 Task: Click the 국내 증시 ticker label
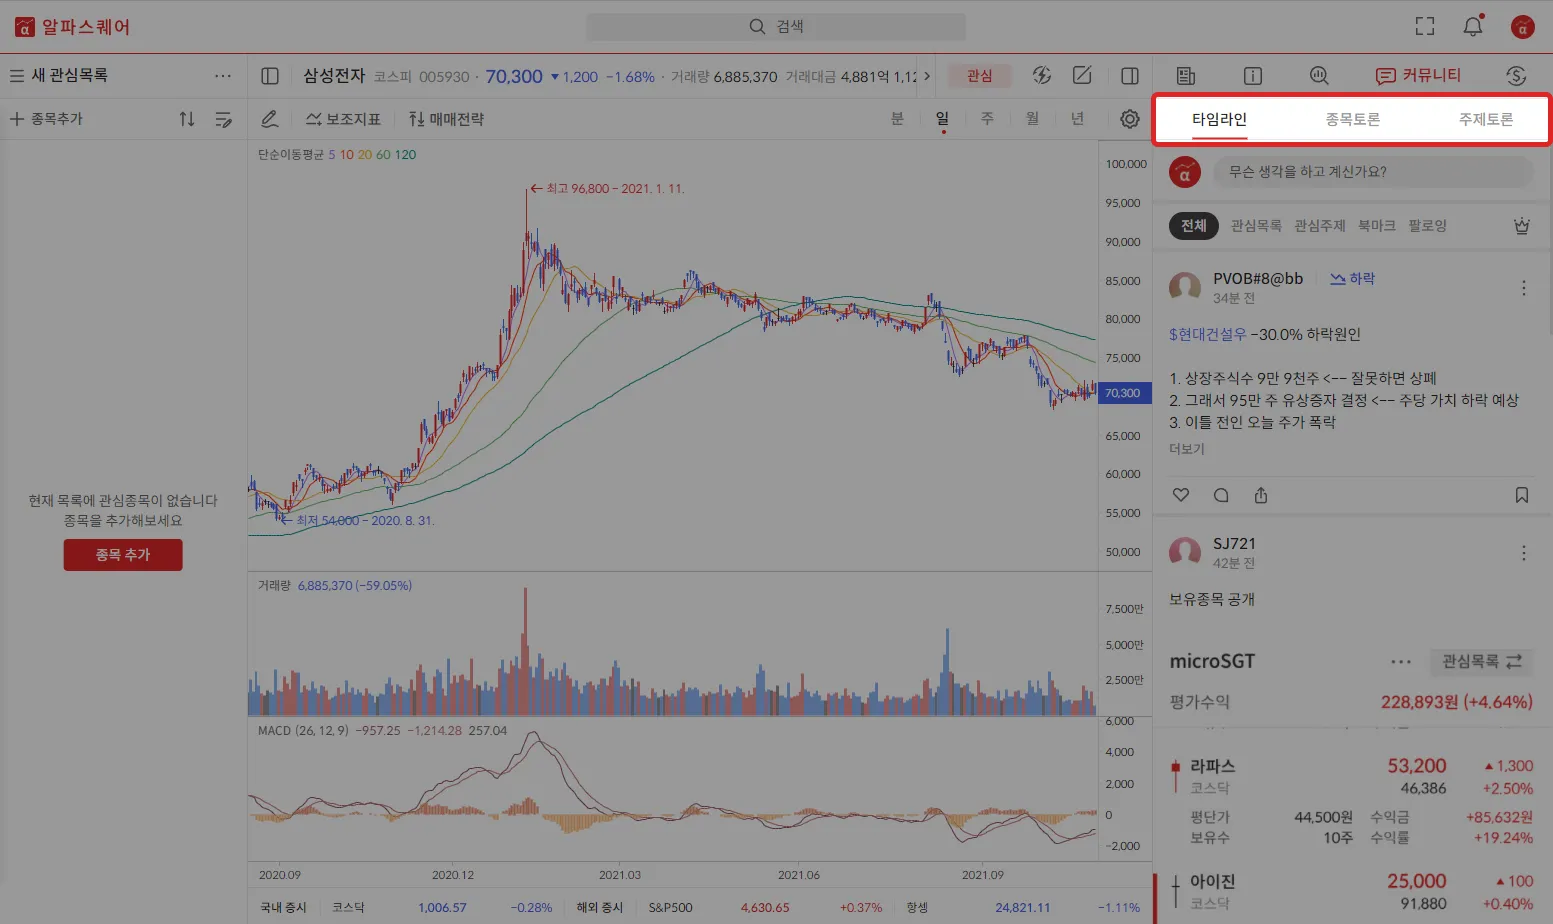coord(283,908)
